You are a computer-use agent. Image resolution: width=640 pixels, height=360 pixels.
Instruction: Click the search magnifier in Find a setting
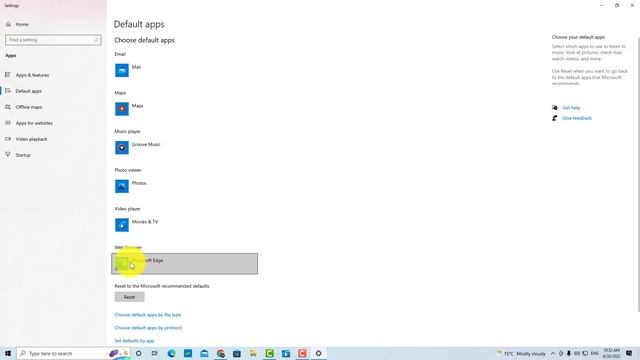[96, 40]
